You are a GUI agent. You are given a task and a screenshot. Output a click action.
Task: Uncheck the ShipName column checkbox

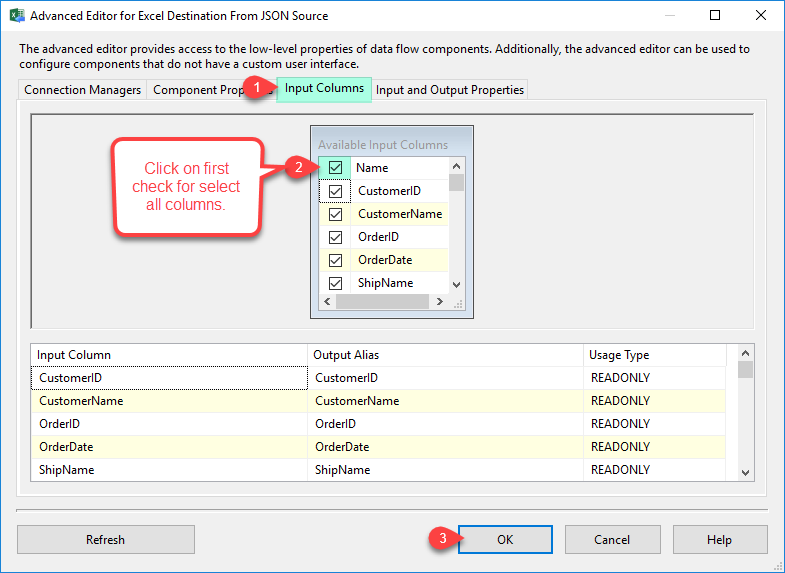point(335,283)
